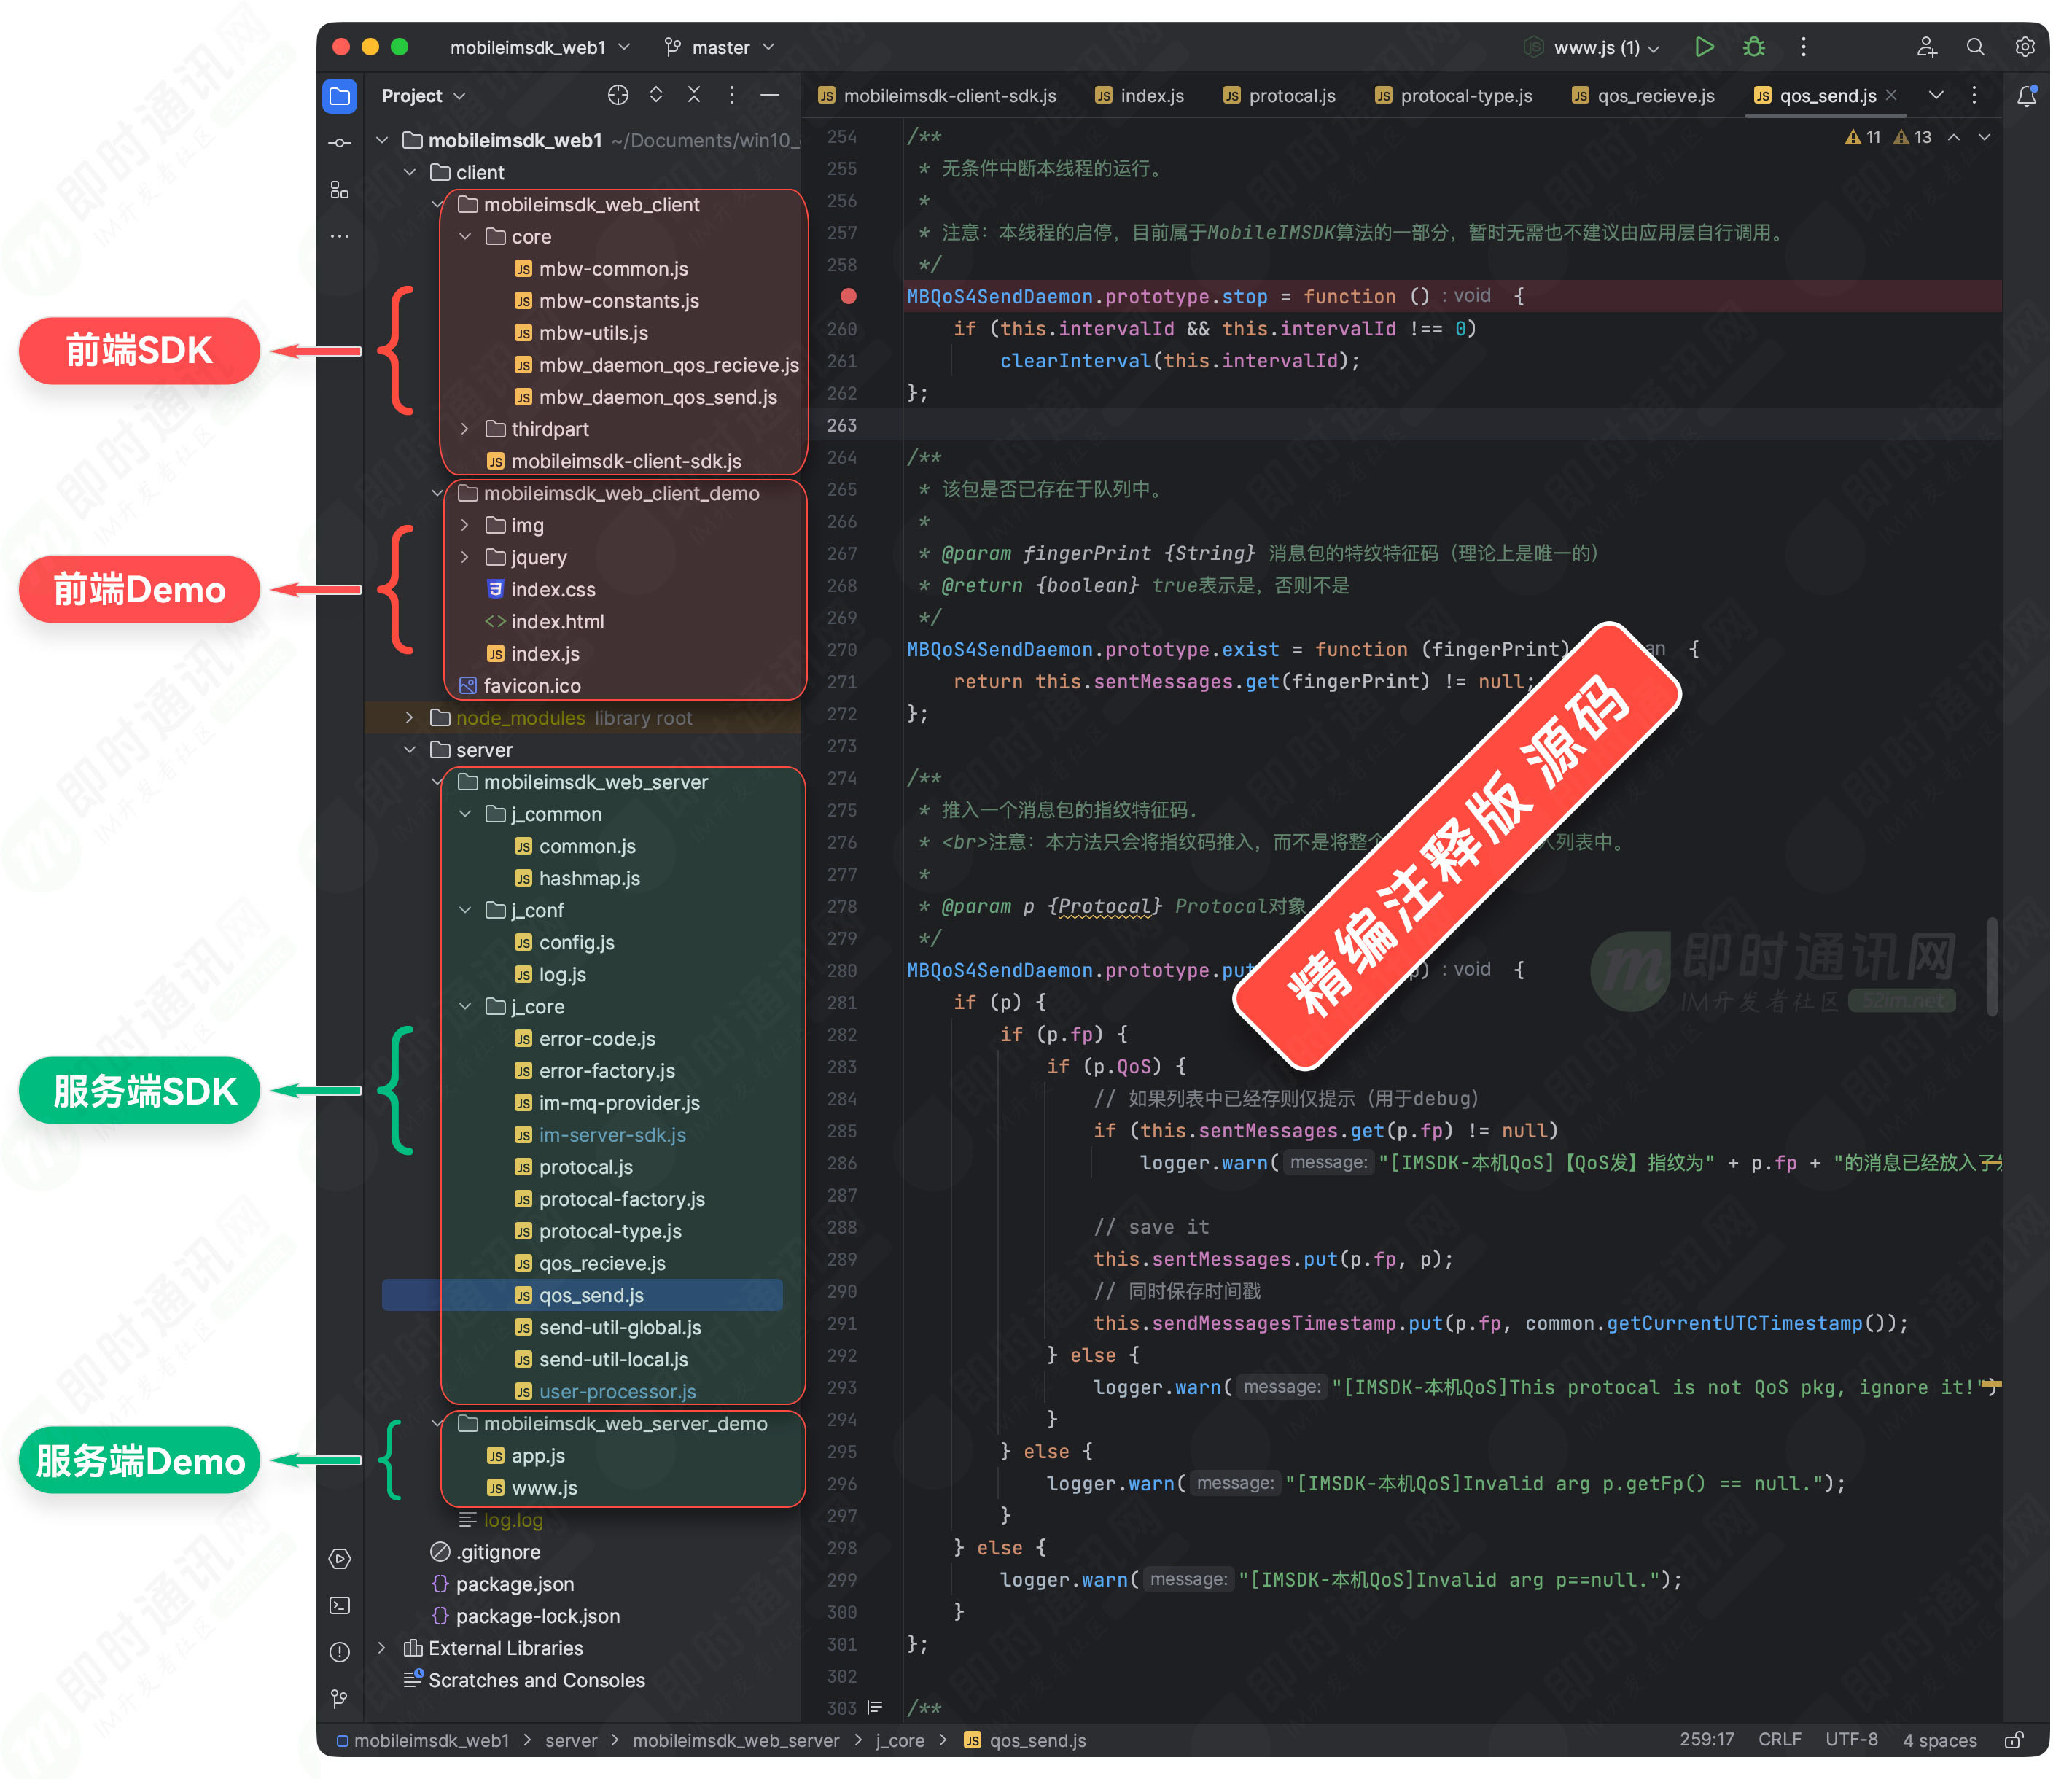Expand all items in Project tree
2072x1779 pixels.
pyautogui.click(x=656, y=95)
